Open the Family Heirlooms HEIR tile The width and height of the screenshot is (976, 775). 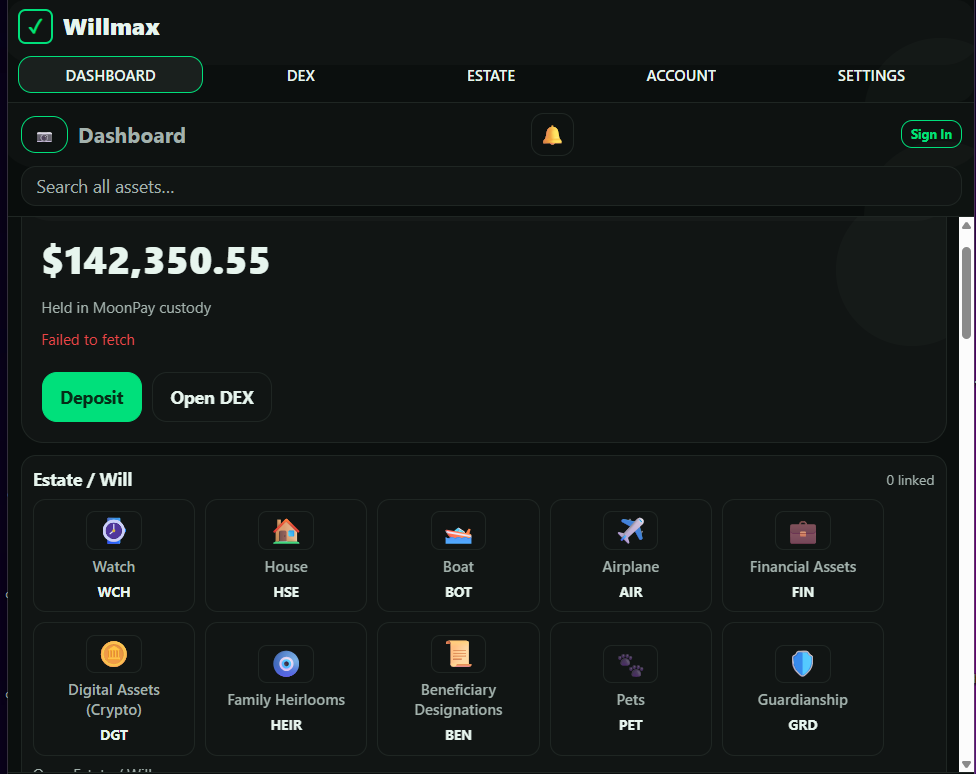[286, 689]
